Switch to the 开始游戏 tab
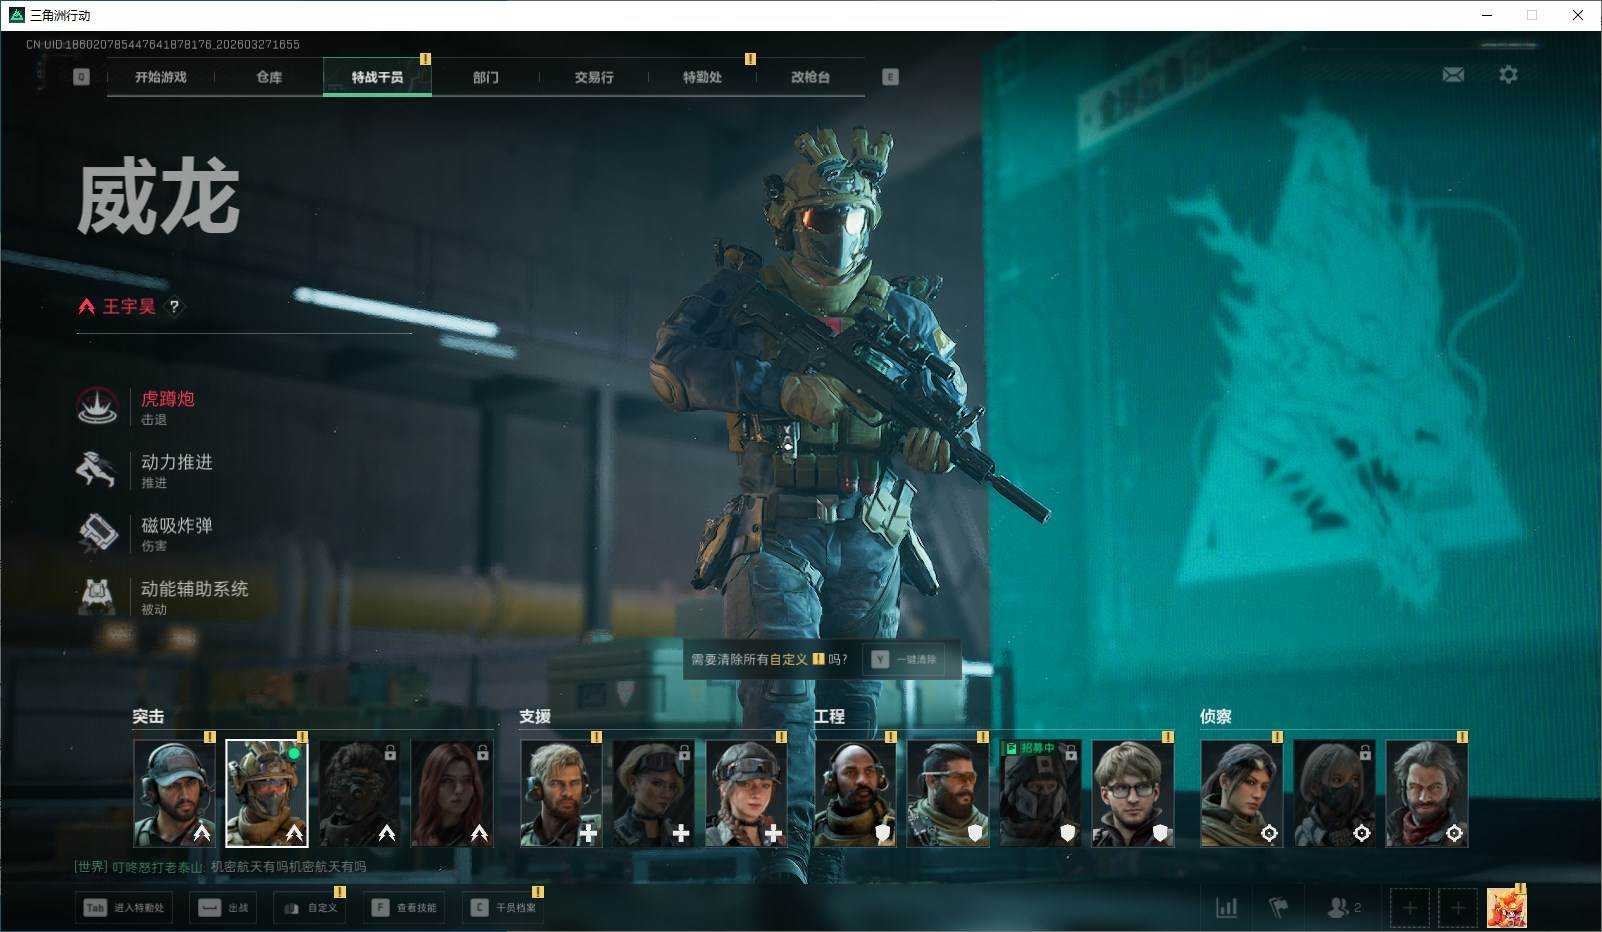This screenshot has height=932, width=1602. [161, 77]
